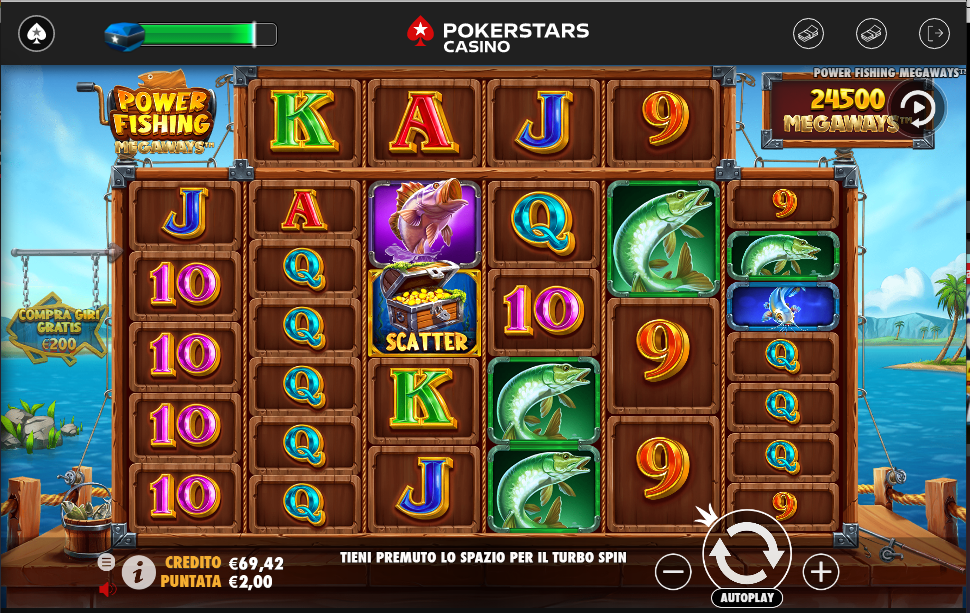Open the second cashier money icon
Screen dimensions: 970x613
coord(871,33)
